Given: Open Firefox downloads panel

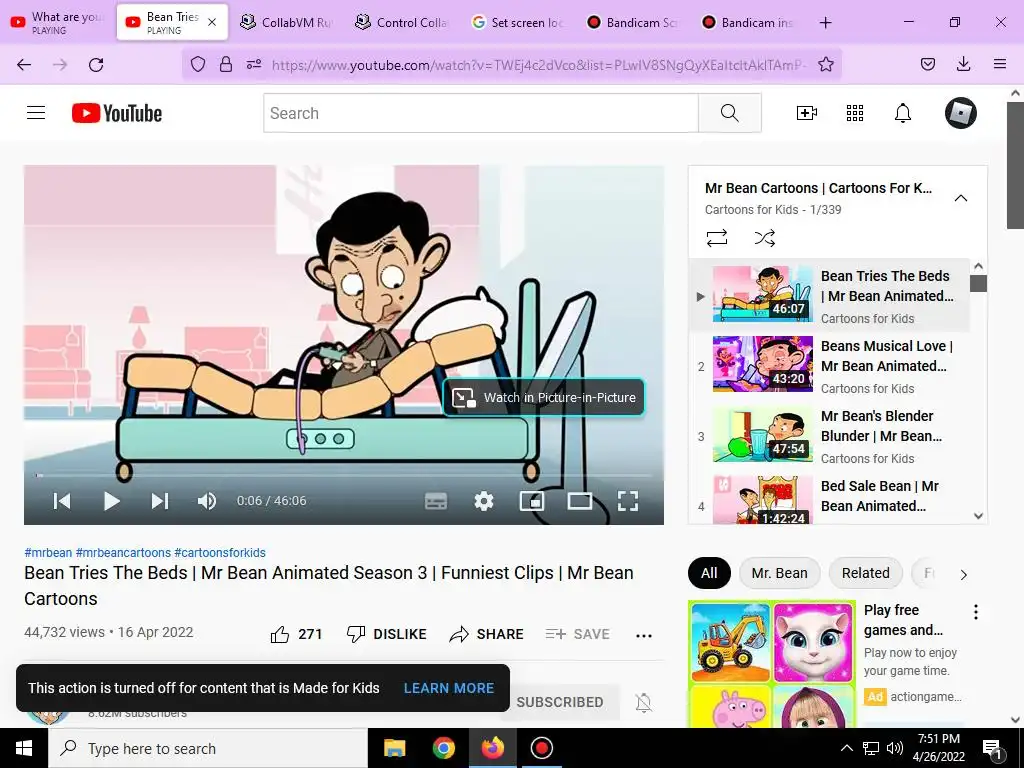Looking at the screenshot, I should pos(963,64).
